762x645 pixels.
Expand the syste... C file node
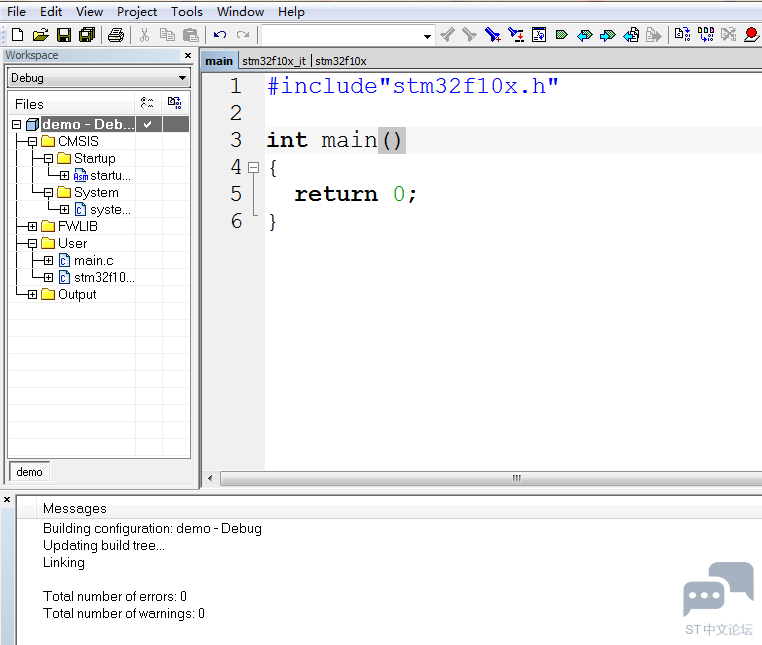coord(65,209)
